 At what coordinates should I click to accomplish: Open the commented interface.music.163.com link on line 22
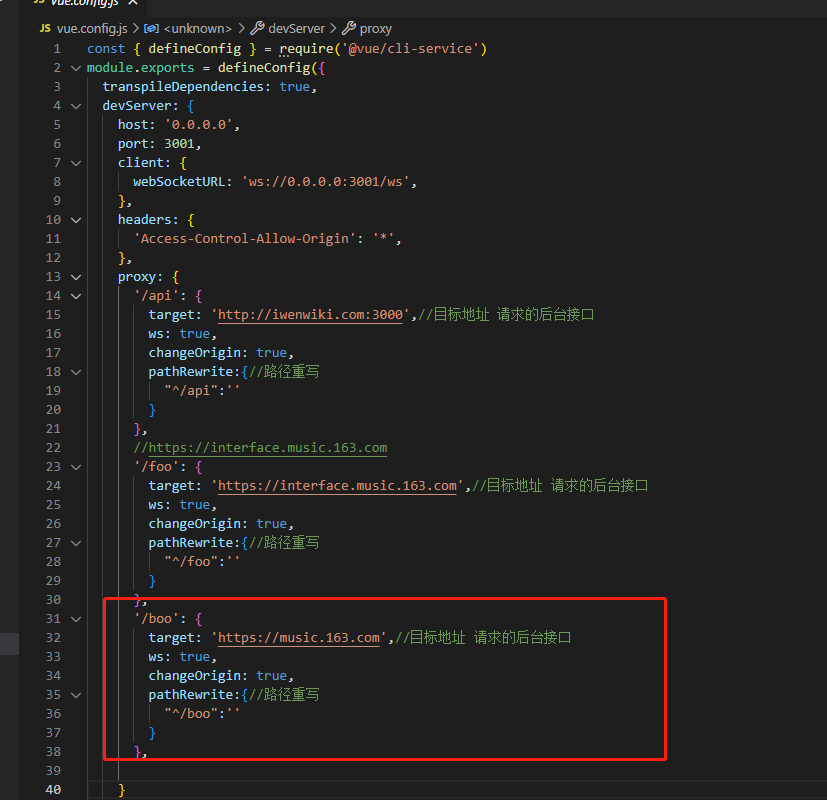point(268,448)
